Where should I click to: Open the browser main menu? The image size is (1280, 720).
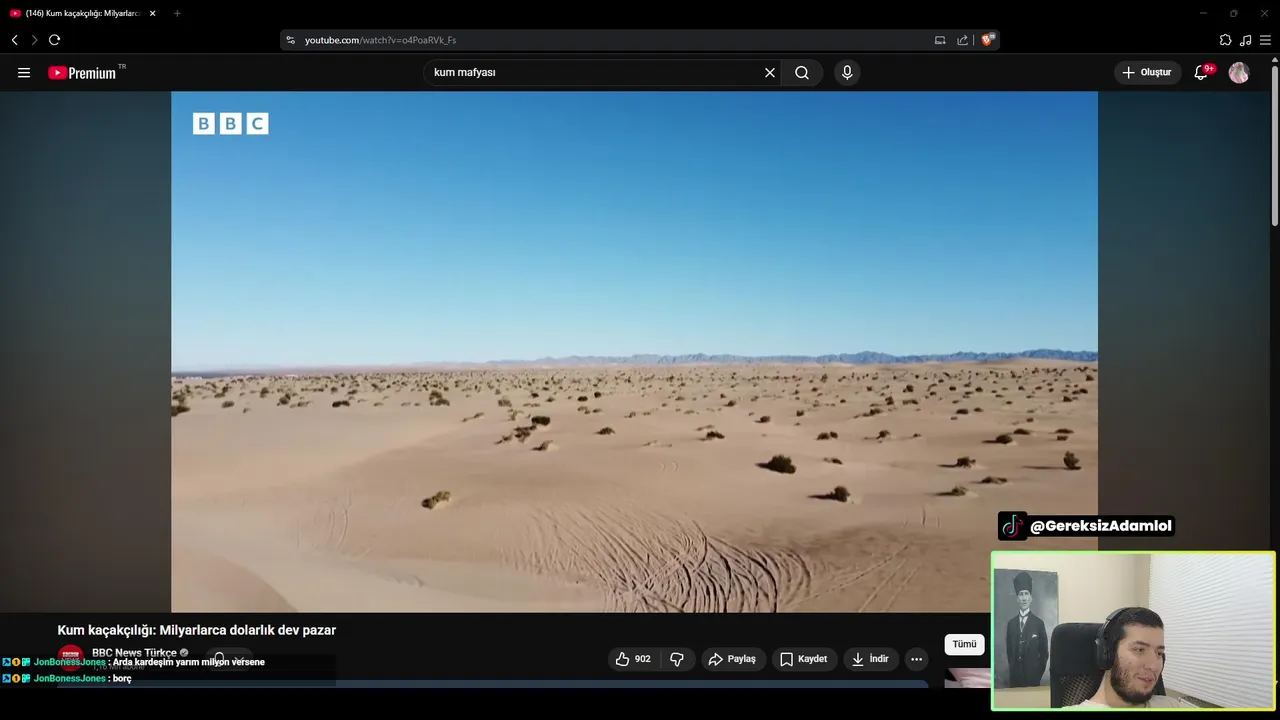tap(1265, 40)
